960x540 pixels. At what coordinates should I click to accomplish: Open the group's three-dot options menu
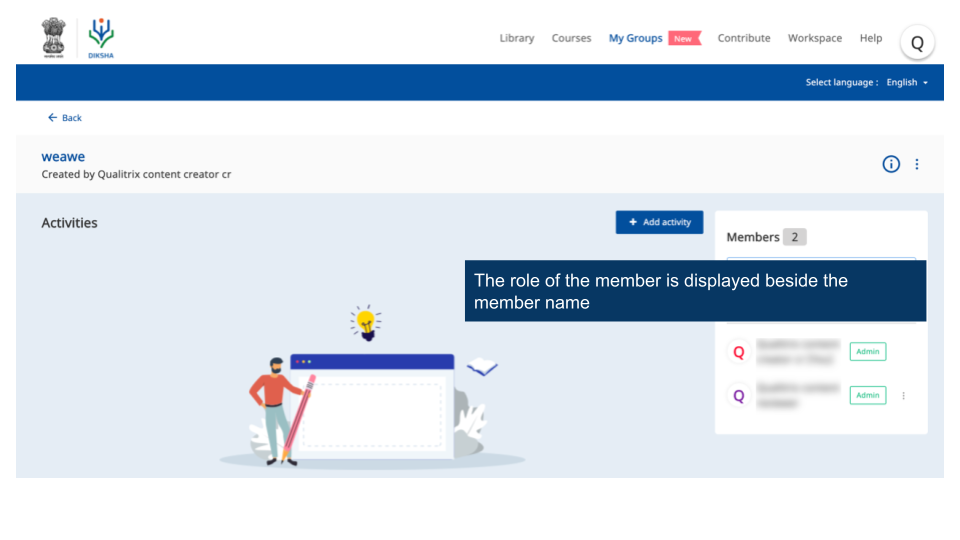[917, 164]
